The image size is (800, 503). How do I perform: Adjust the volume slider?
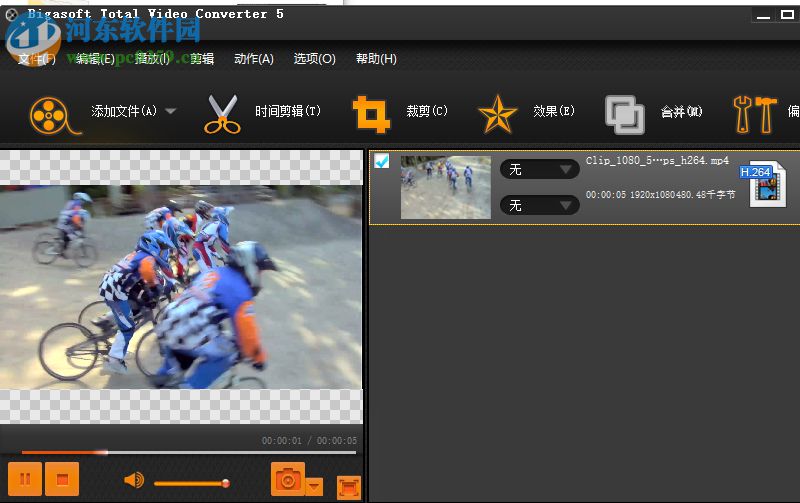191,483
